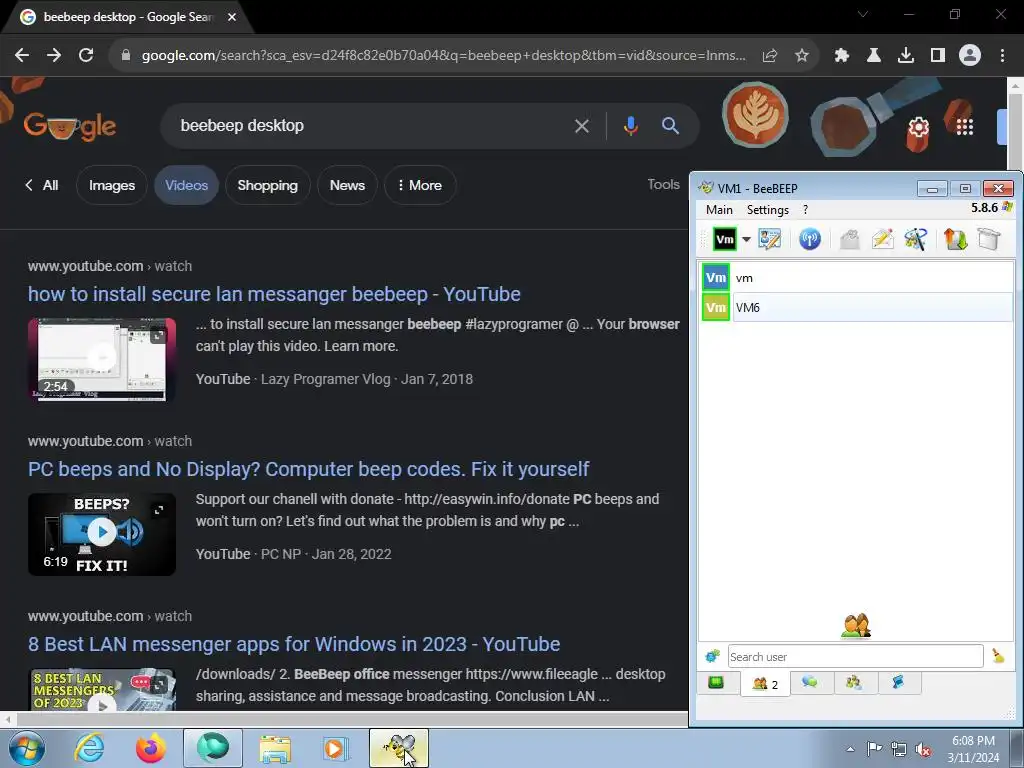Launch Firefox from taskbar
Image resolution: width=1024 pixels, height=768 pixels.
151,748
